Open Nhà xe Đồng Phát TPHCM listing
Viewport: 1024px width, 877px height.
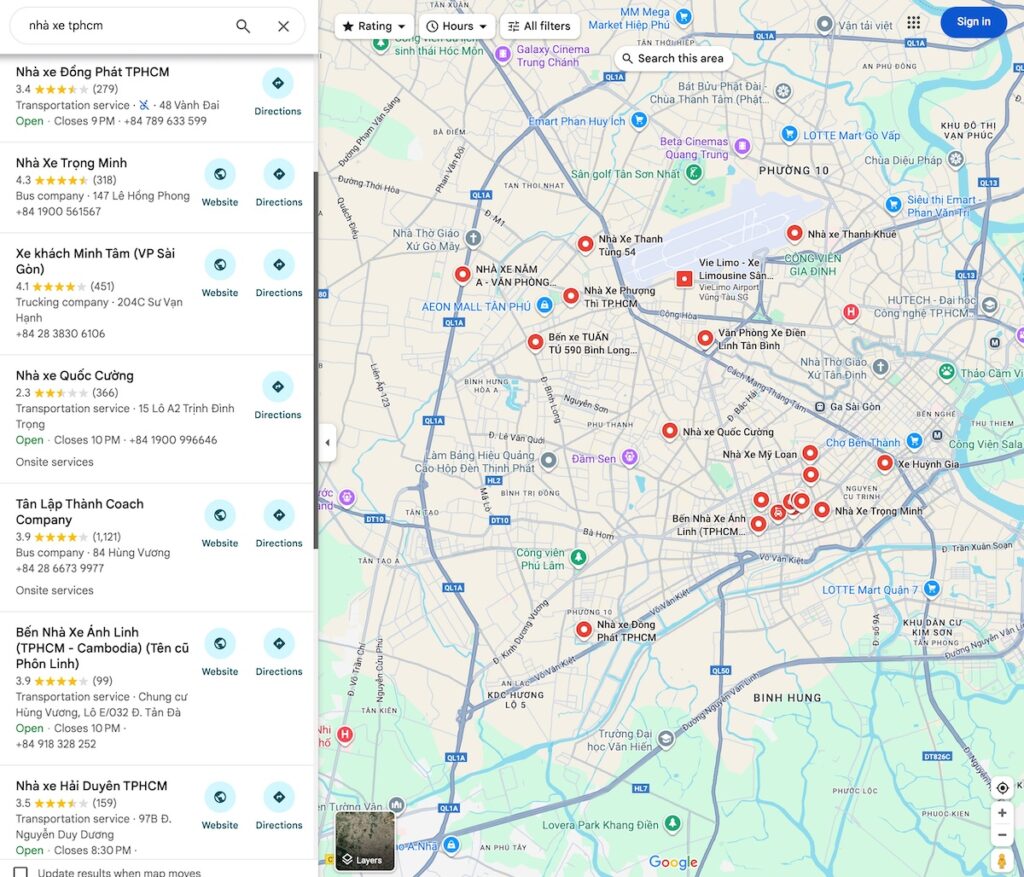[x=93, y=72]
